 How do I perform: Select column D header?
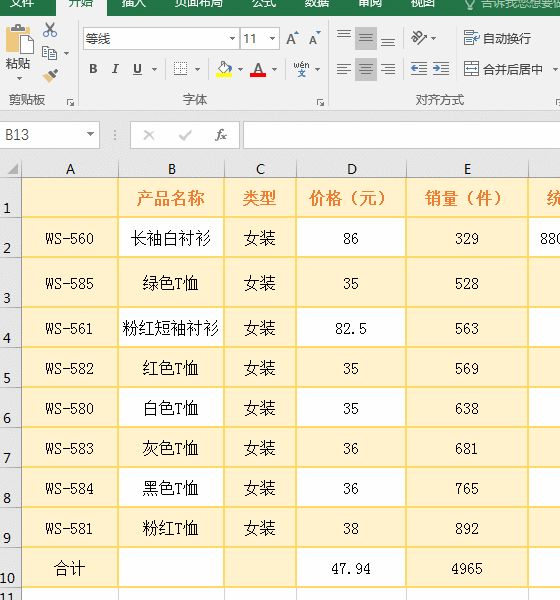pos(351,169)
